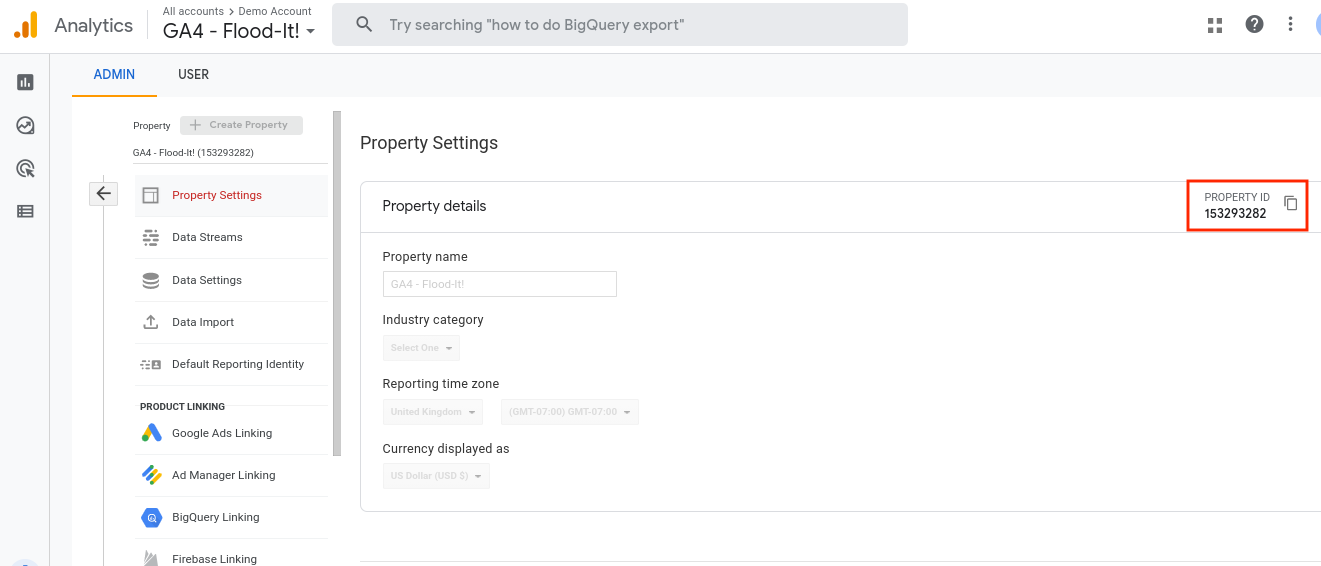Open Google Ads Linking
This screenshot has width=1321, height=566.
pyautogui.click(x=231, y=433)
